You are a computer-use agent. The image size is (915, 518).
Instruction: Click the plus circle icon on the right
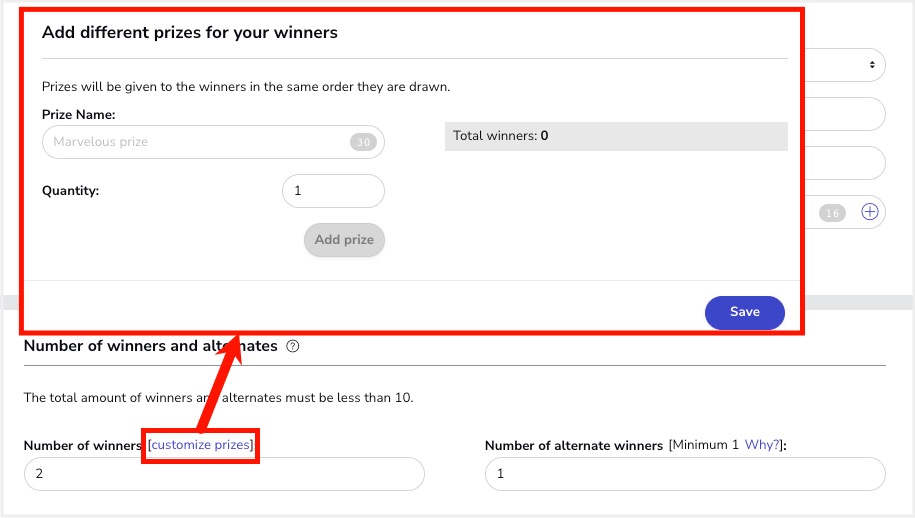pos(869,212)
